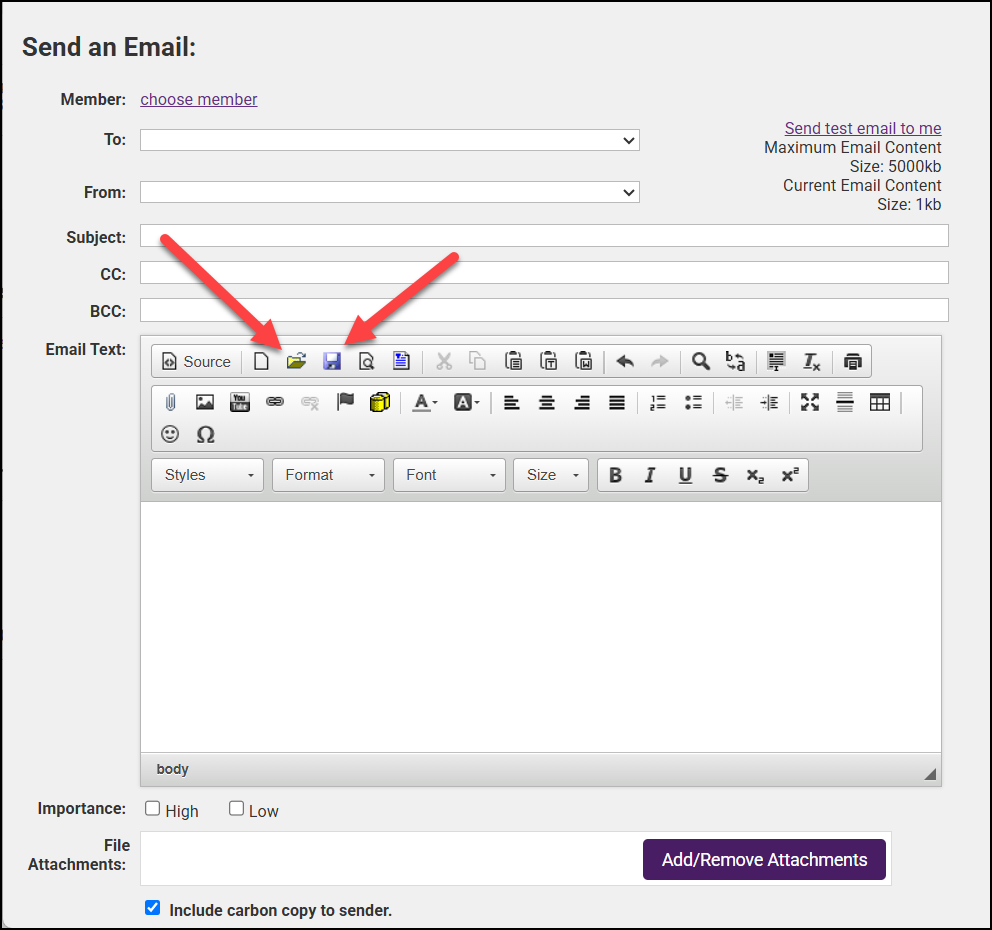Insert a table in email
Screen dimensions: 992x930
click(x=879, y=402)
